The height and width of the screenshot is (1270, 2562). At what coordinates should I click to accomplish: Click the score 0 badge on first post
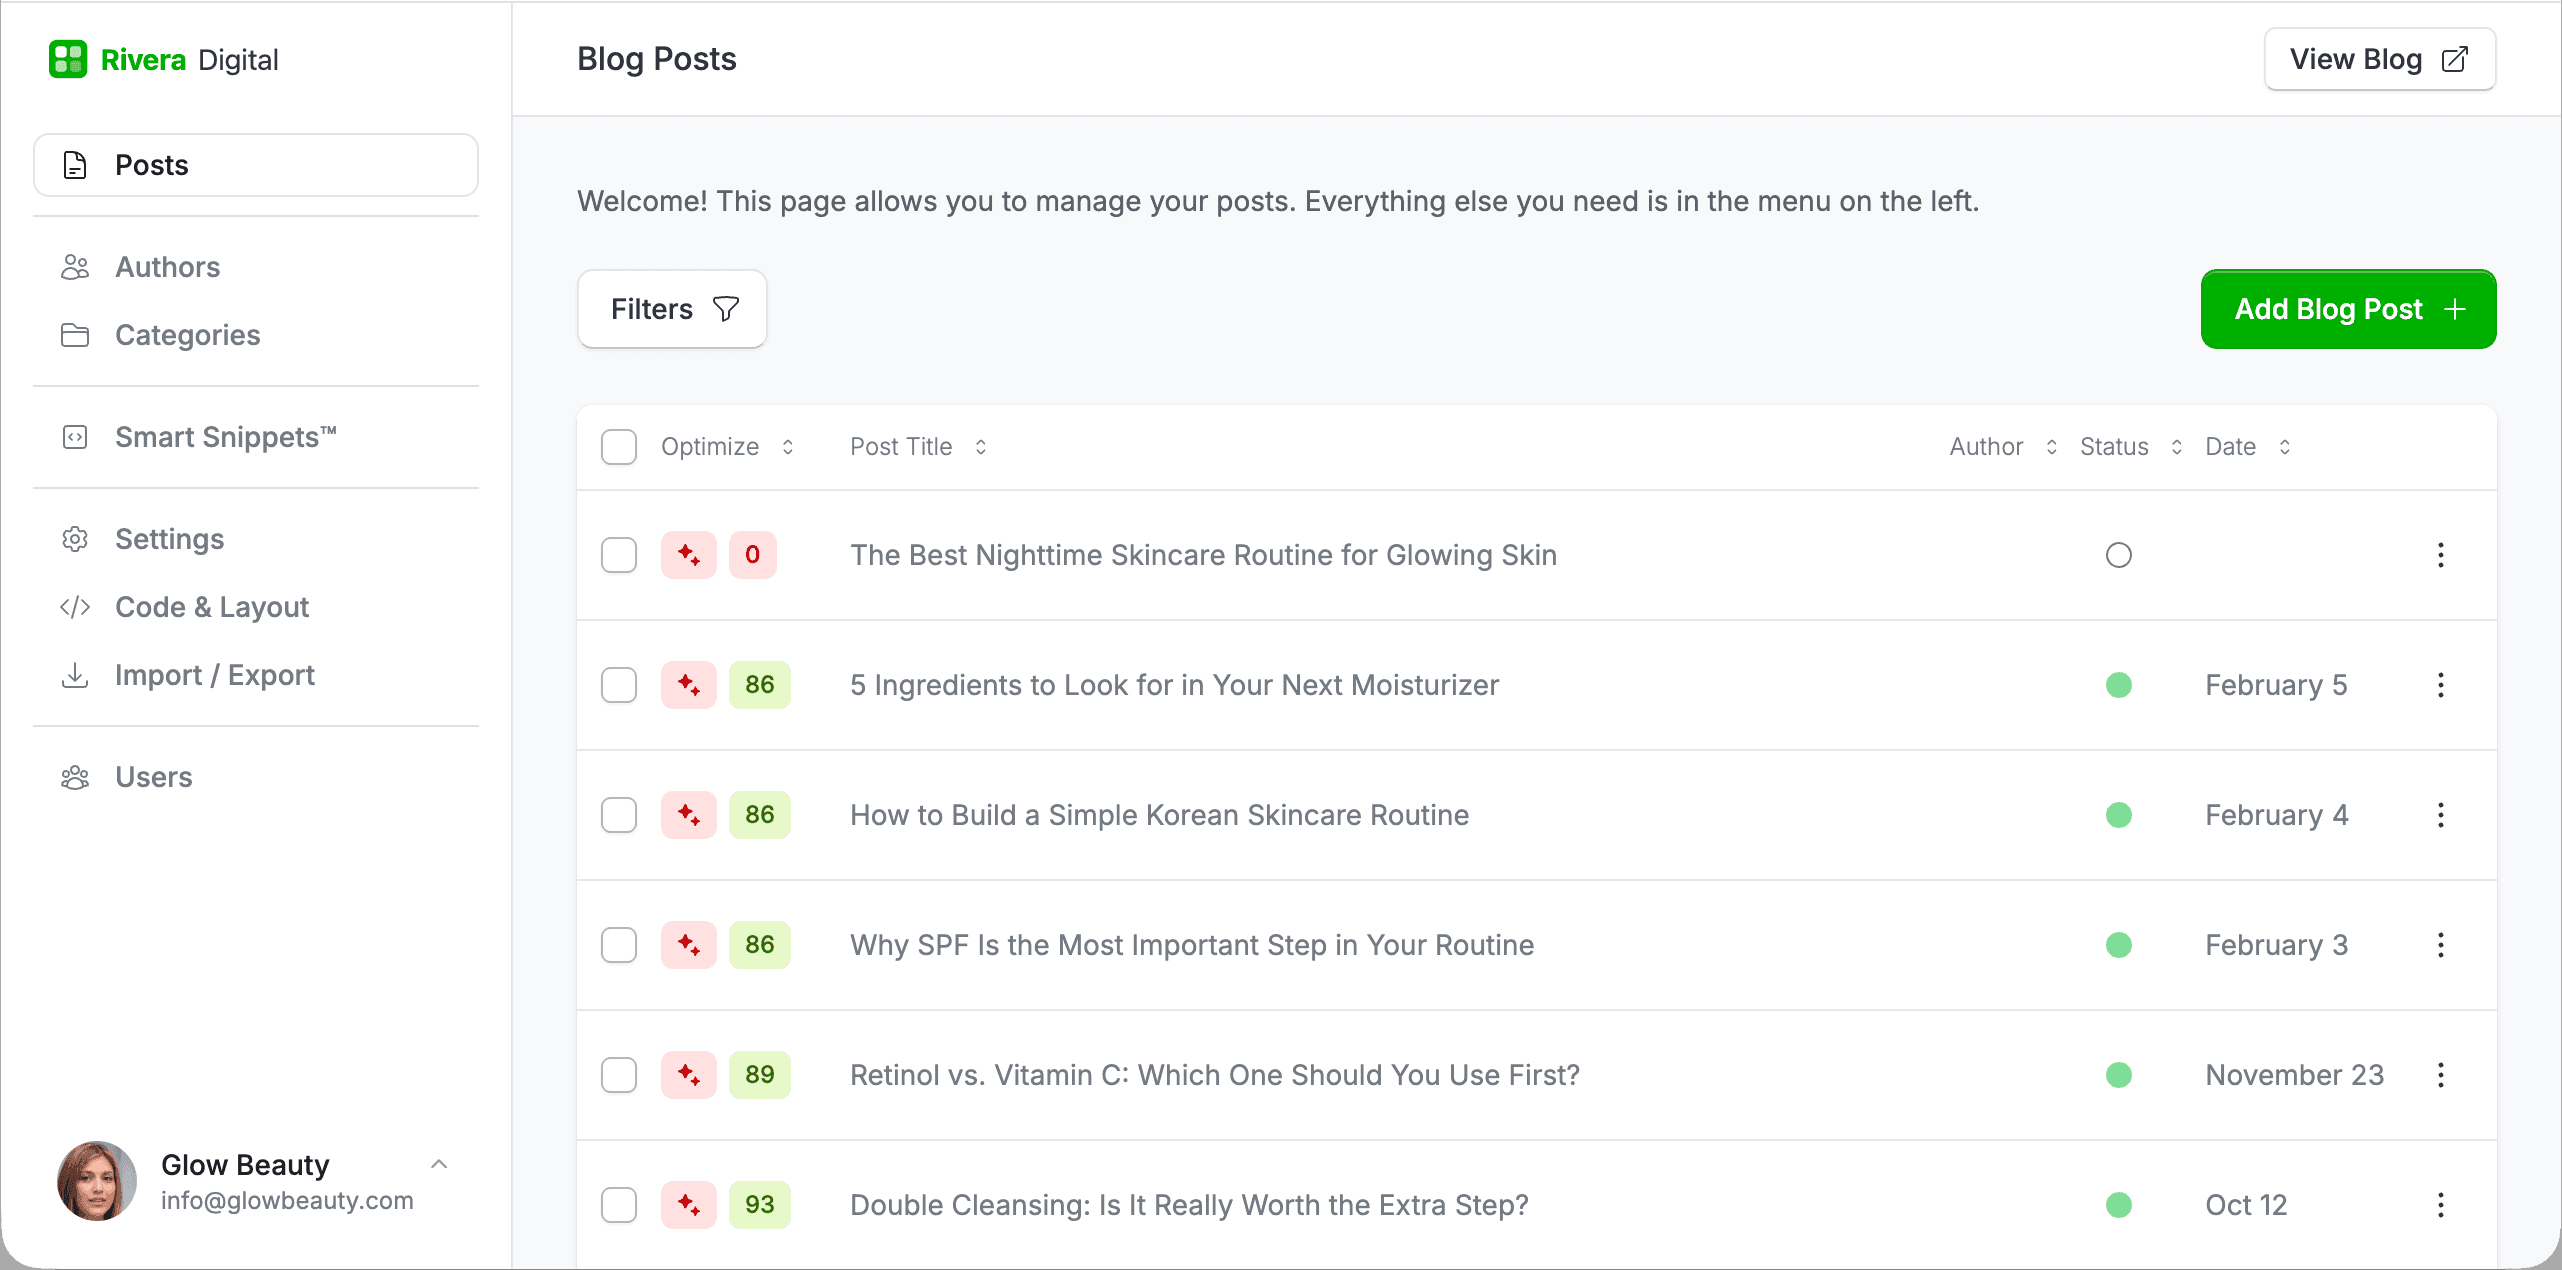752,555
